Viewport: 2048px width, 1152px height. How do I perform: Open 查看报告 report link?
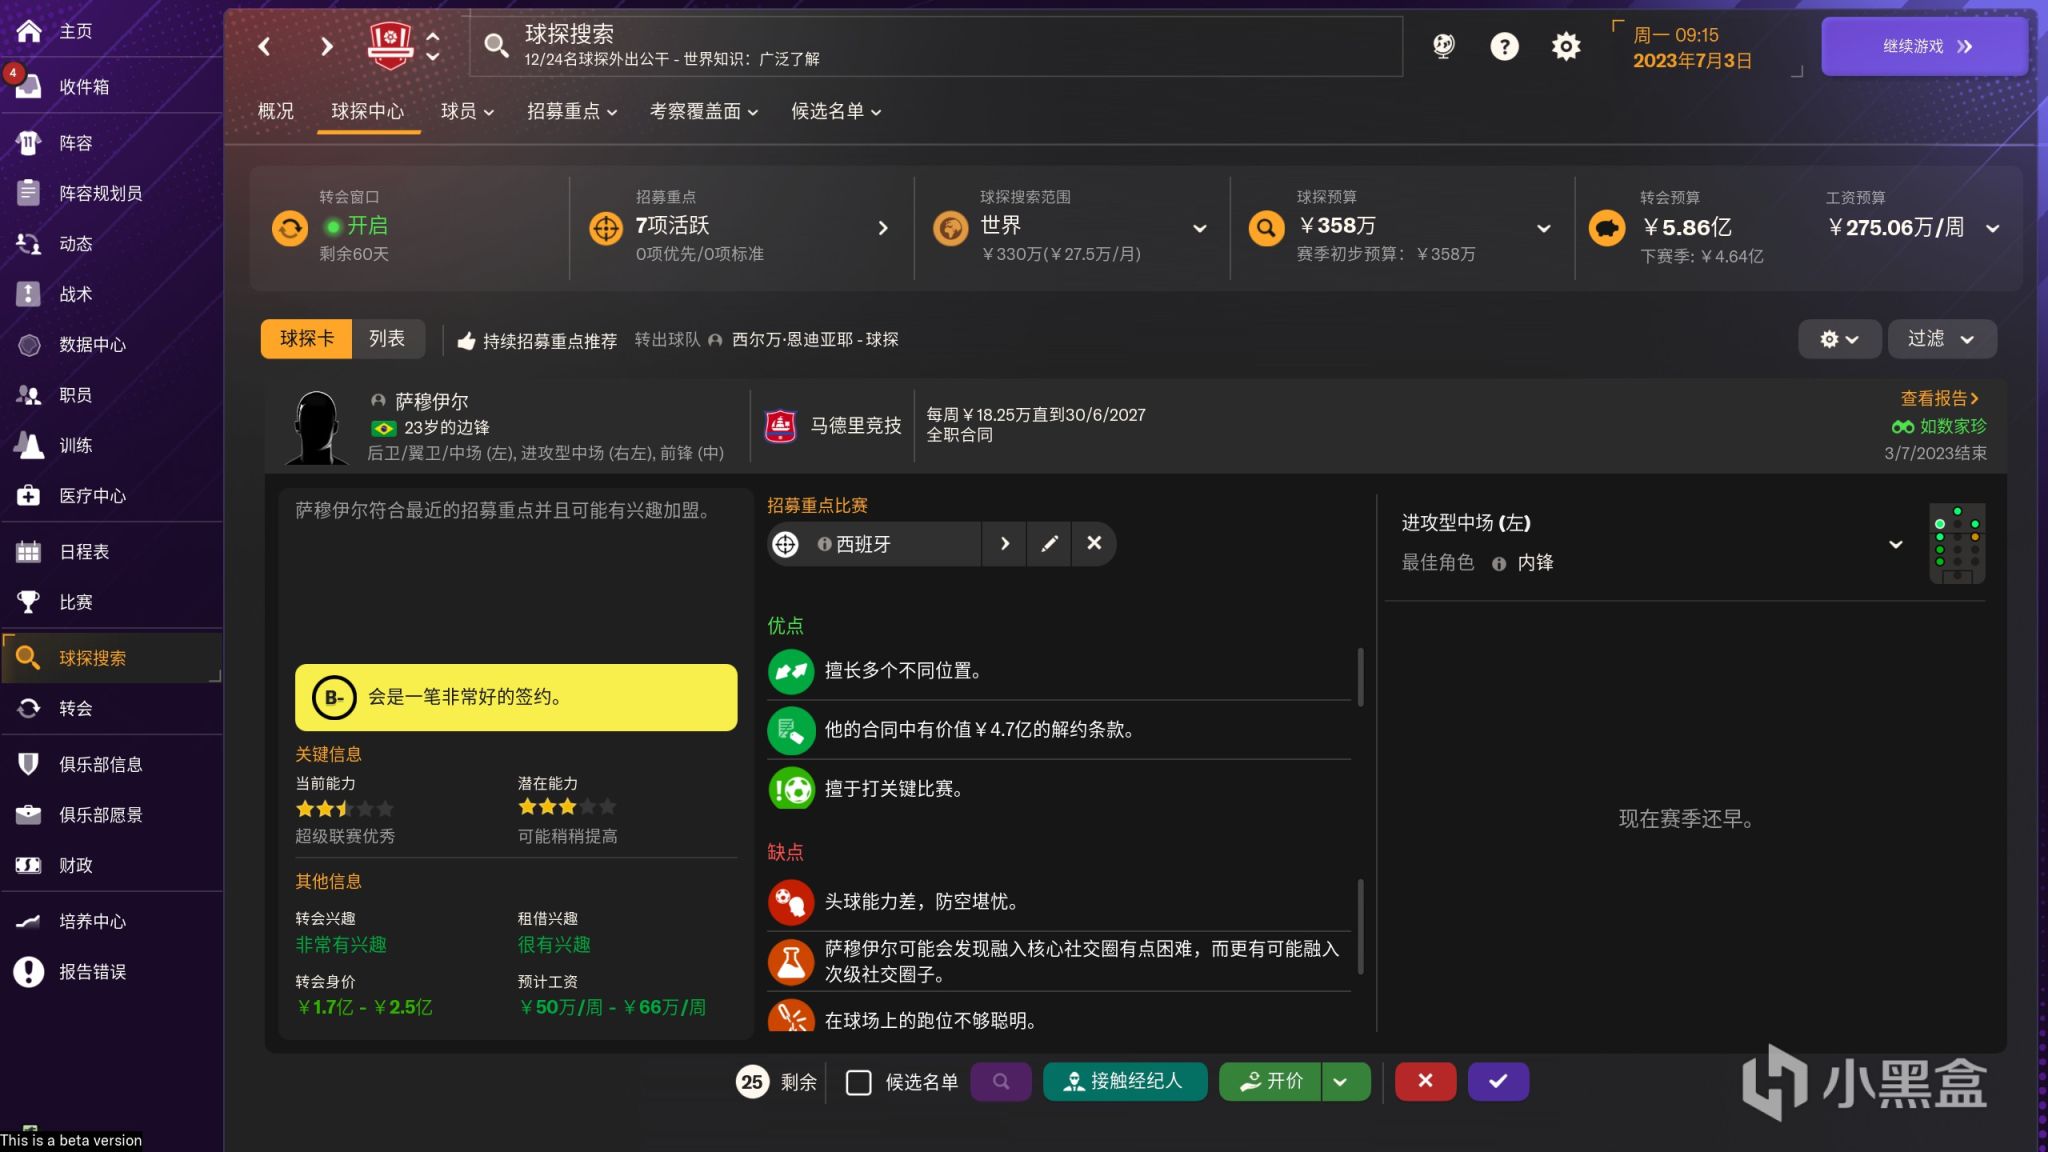(1939, 399)
